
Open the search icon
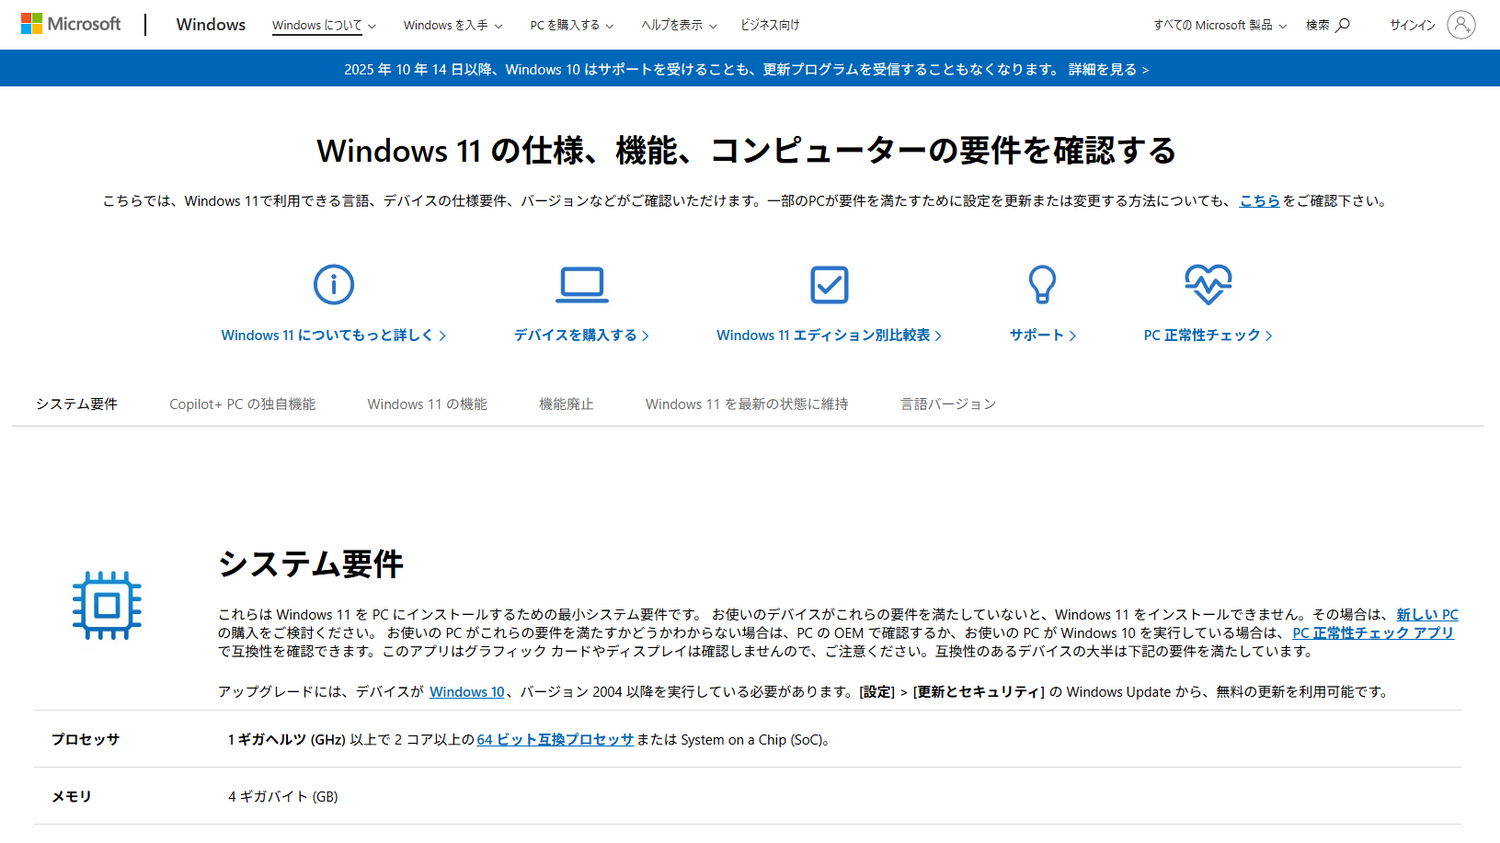pyautogui.click(x=1342, y=25)
